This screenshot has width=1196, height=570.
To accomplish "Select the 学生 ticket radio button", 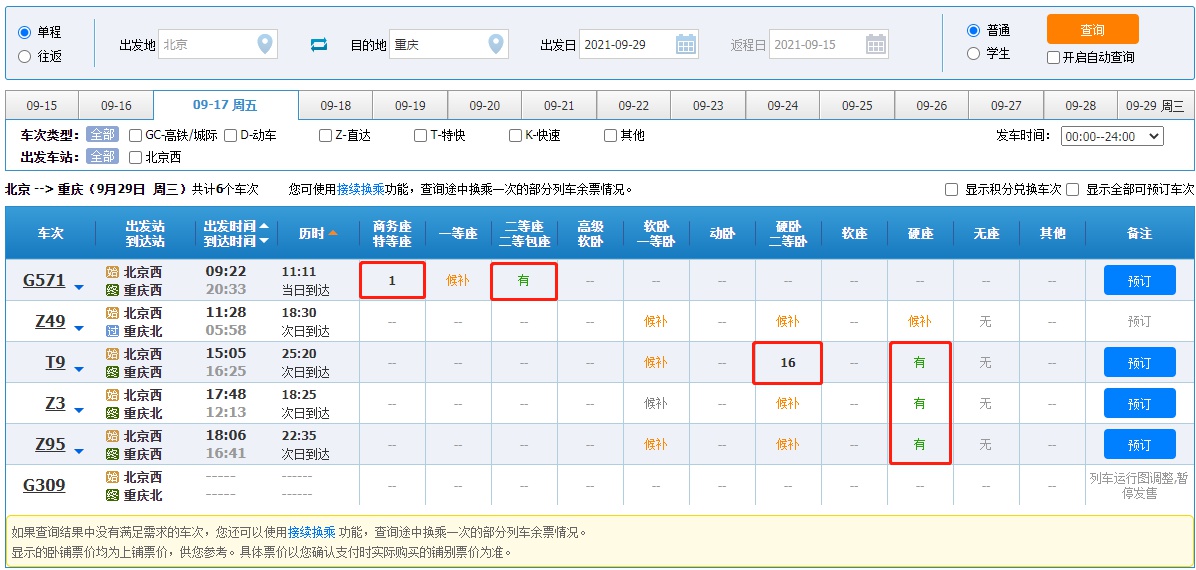I will tap(973, 54).
